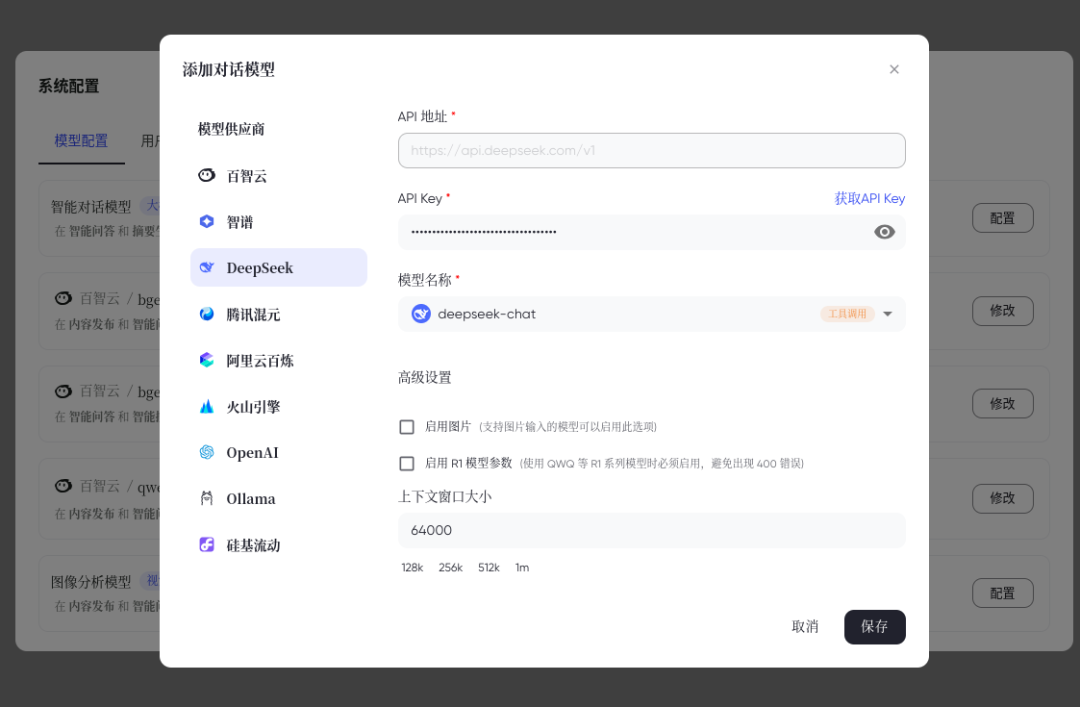Click the 阿里云百炼 provider icon

(207, 360)
